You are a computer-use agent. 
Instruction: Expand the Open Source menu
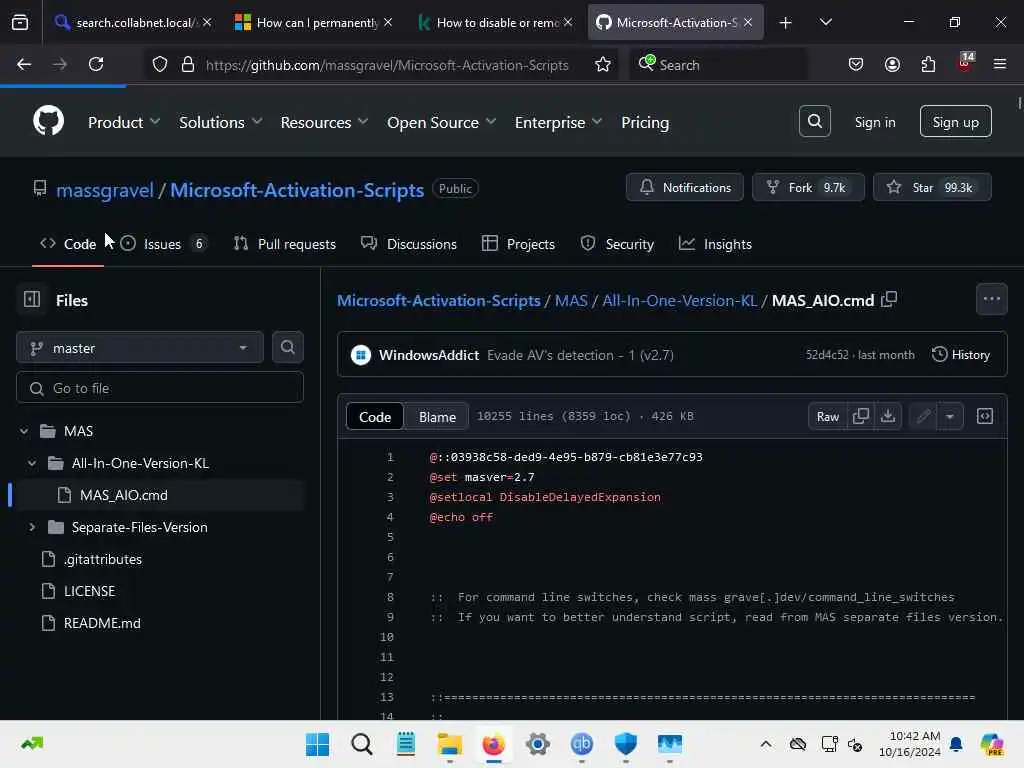[x=441, y=122]
